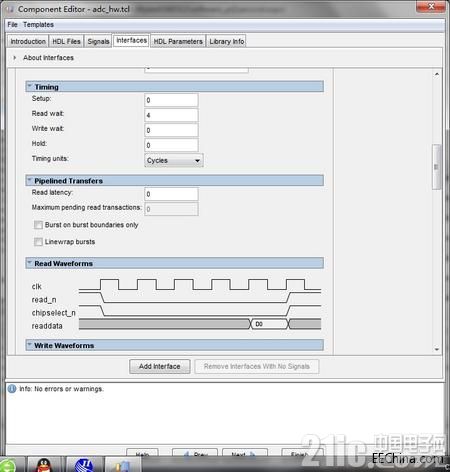
Task: Click the info icon in the message panel
Action: click(x=12, y=389)
